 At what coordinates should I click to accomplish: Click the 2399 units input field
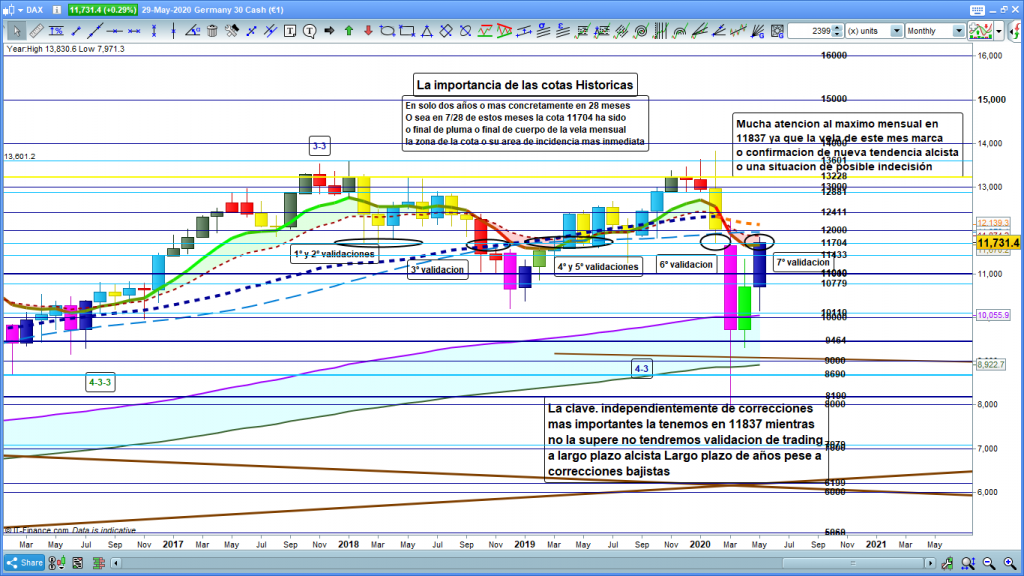coord(810,31)
